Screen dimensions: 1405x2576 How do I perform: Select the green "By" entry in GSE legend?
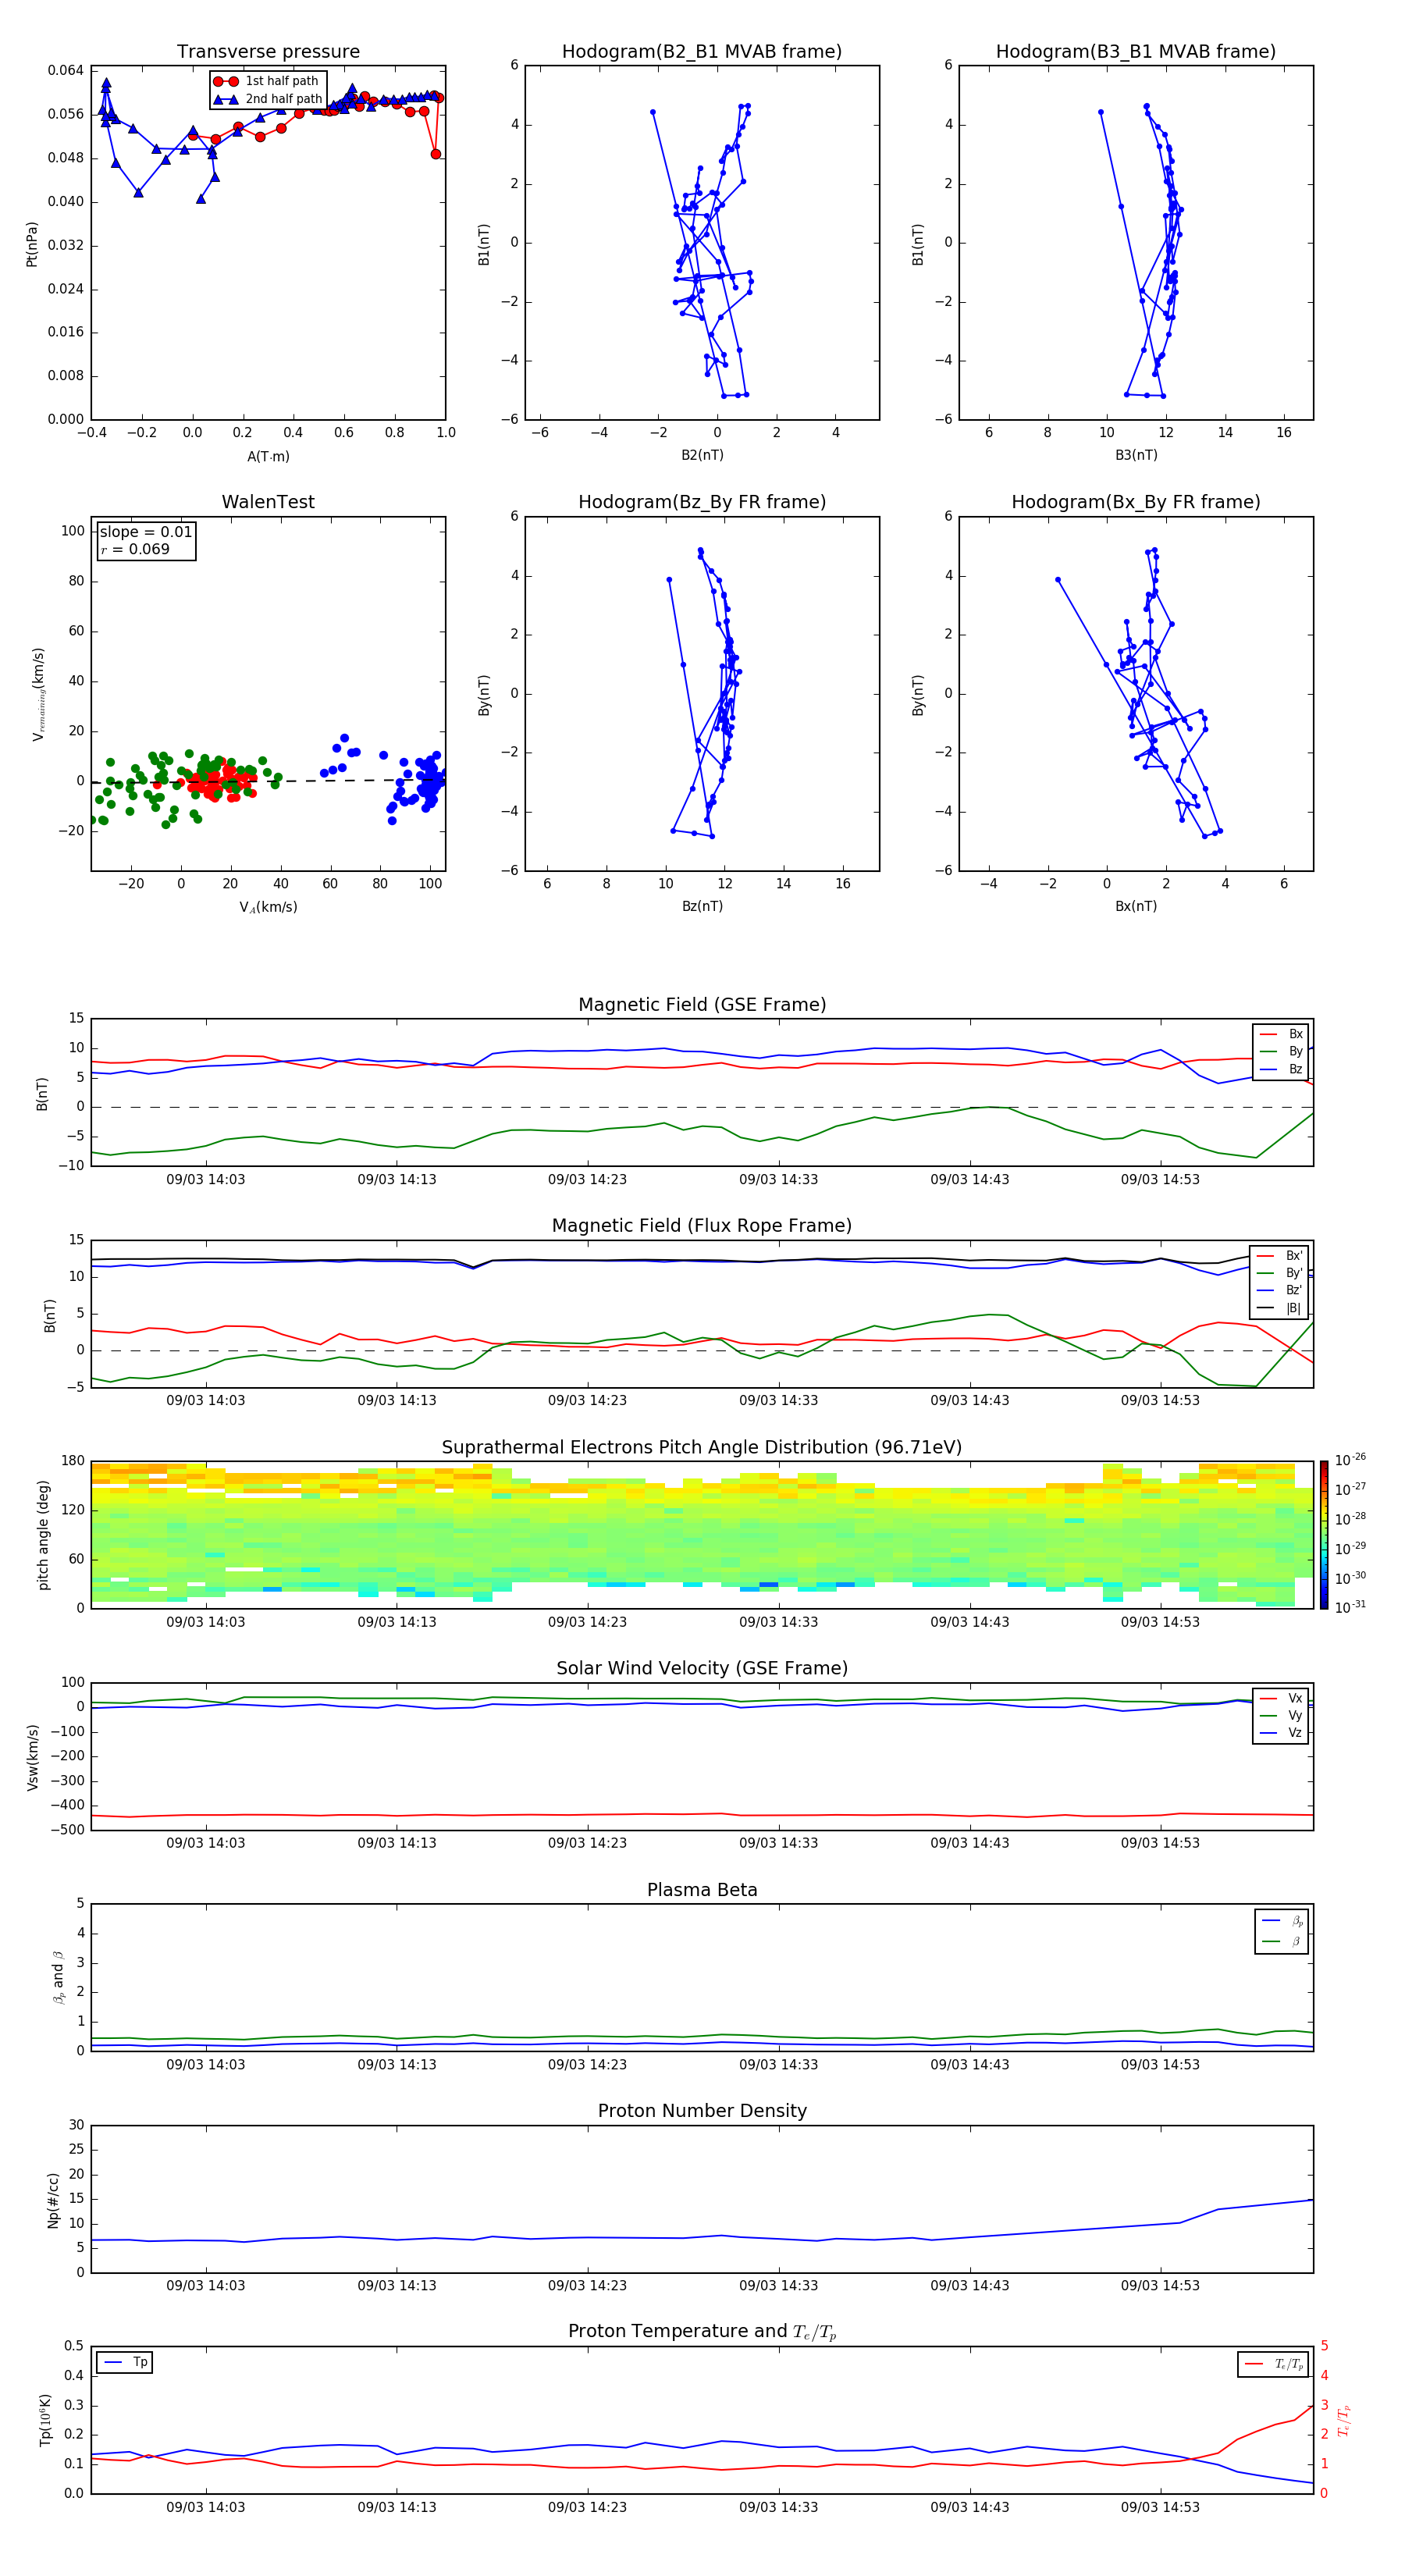pos(1281,1052)
